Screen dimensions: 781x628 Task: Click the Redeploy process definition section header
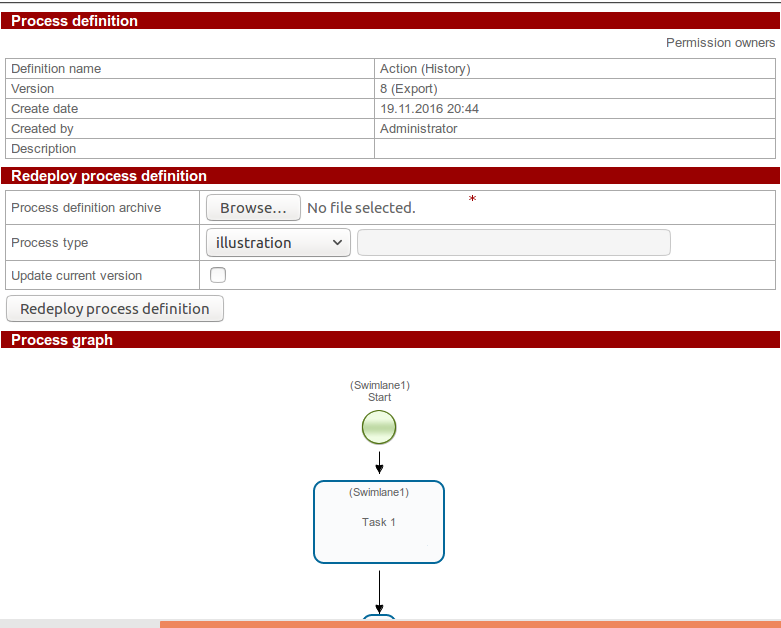(109, 176)
